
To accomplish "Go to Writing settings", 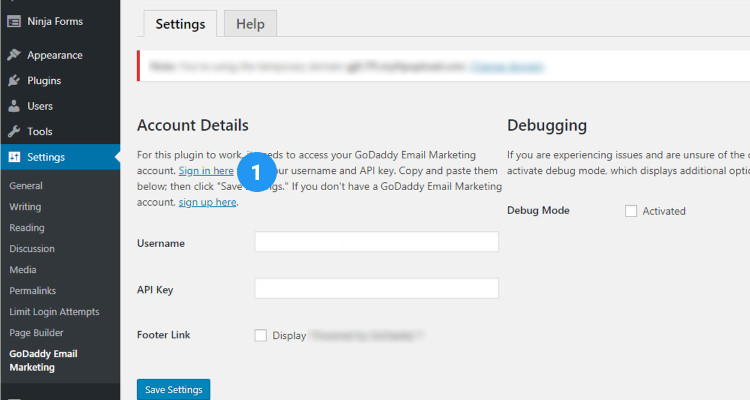I will pyautogui.click(x=25, y=207).
